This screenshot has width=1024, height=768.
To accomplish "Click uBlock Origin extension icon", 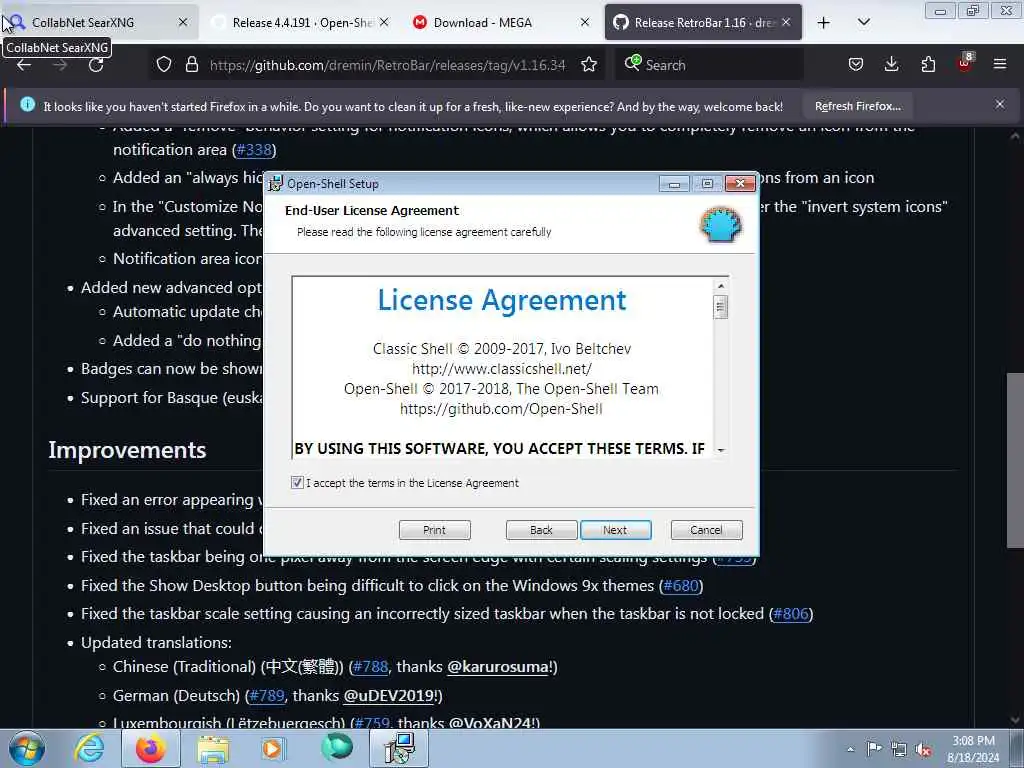I will coord(965,63).
